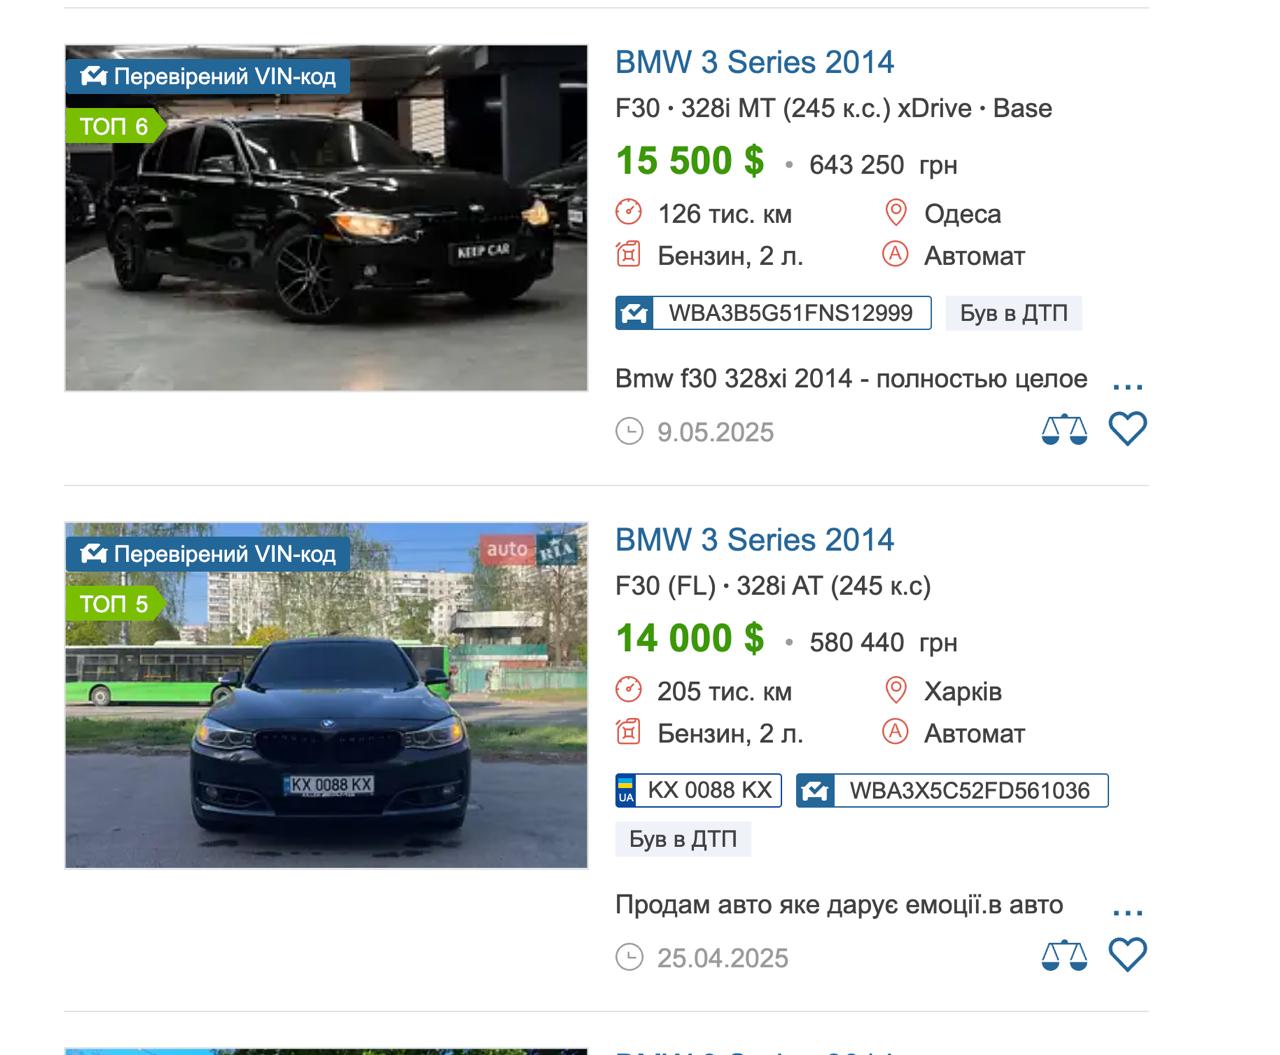Image resolution: width=1280 pixels, height=1055 pixels.
Task: Click mileage '126 тис. км'
Action: (x=724, y=214)
